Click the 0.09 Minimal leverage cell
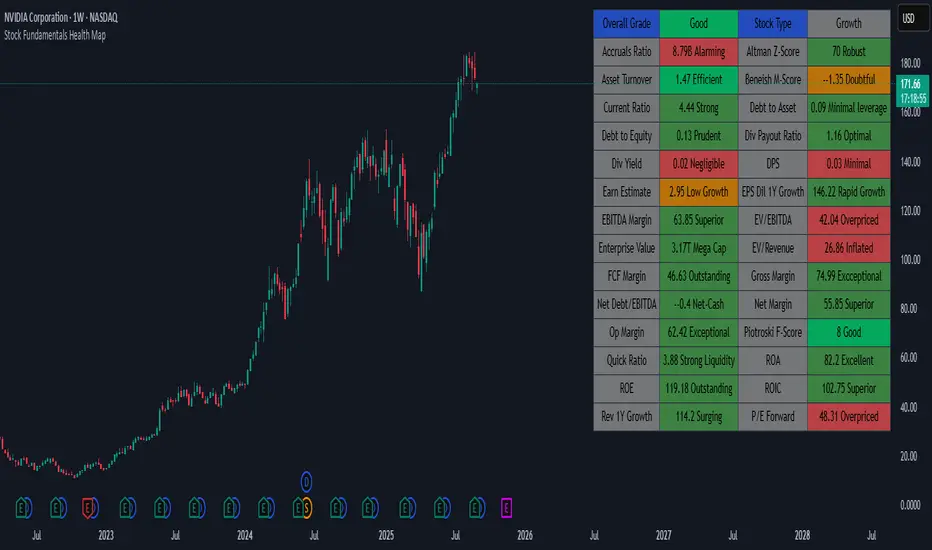 click(x=849, y=108)
